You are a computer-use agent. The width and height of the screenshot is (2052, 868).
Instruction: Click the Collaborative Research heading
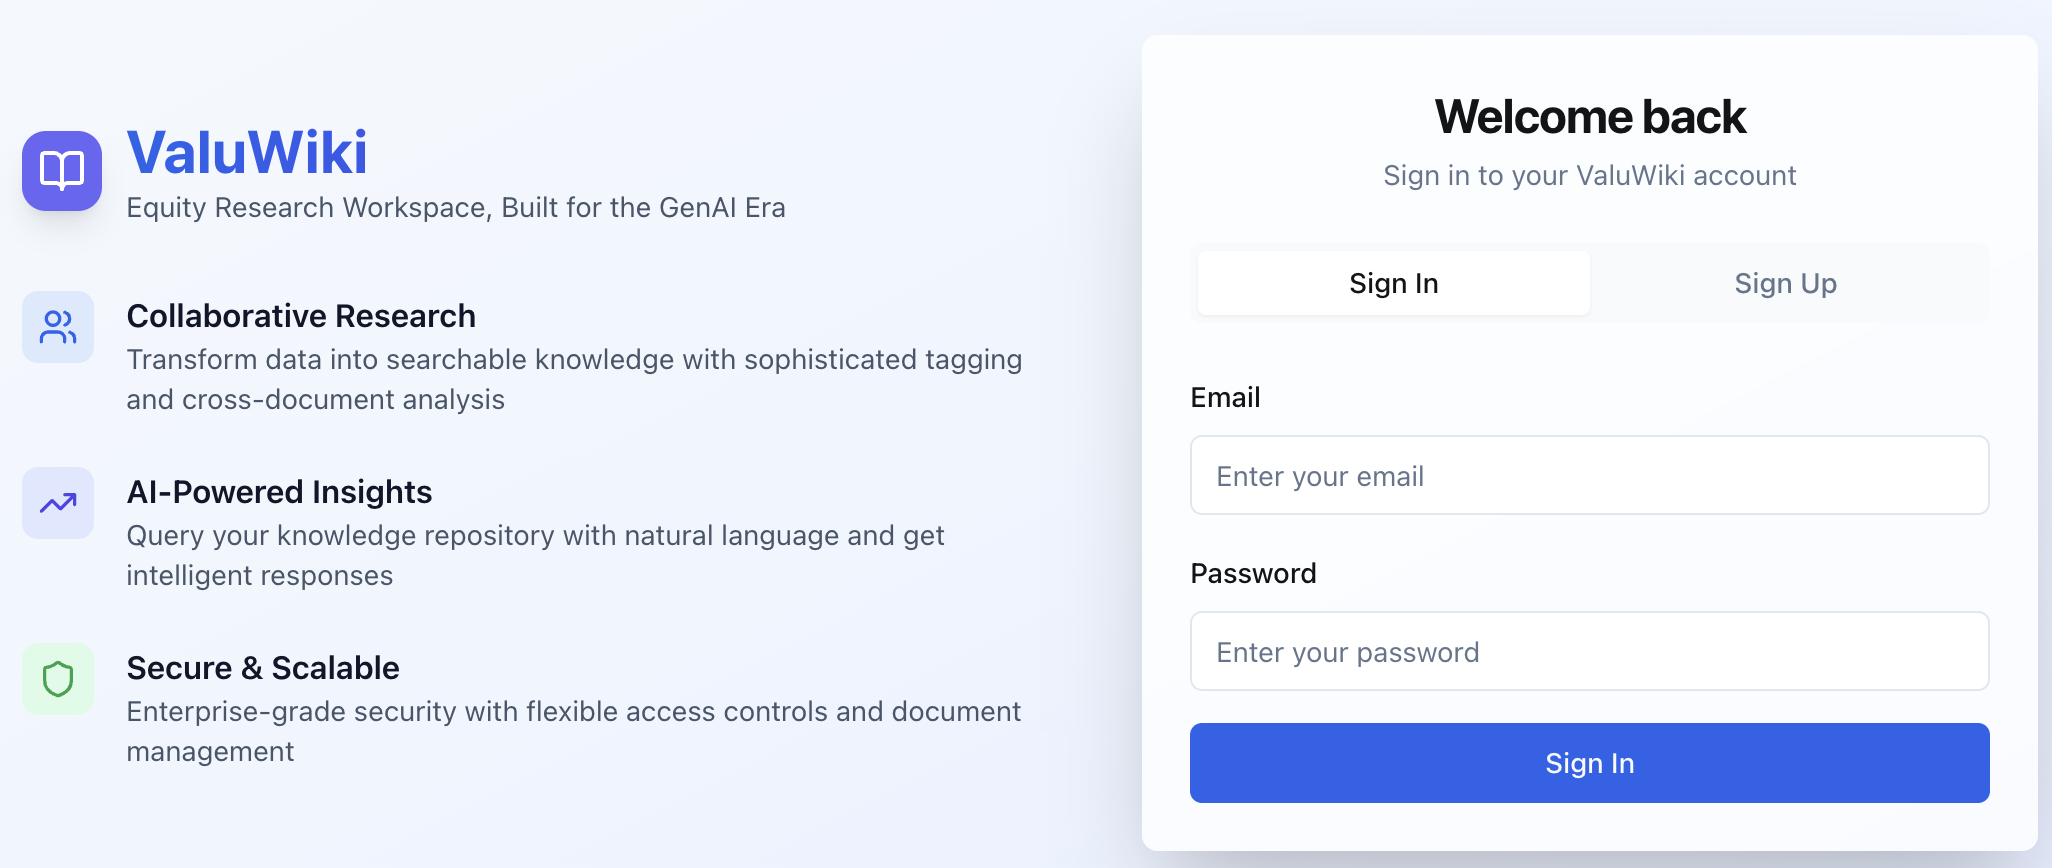301,316
